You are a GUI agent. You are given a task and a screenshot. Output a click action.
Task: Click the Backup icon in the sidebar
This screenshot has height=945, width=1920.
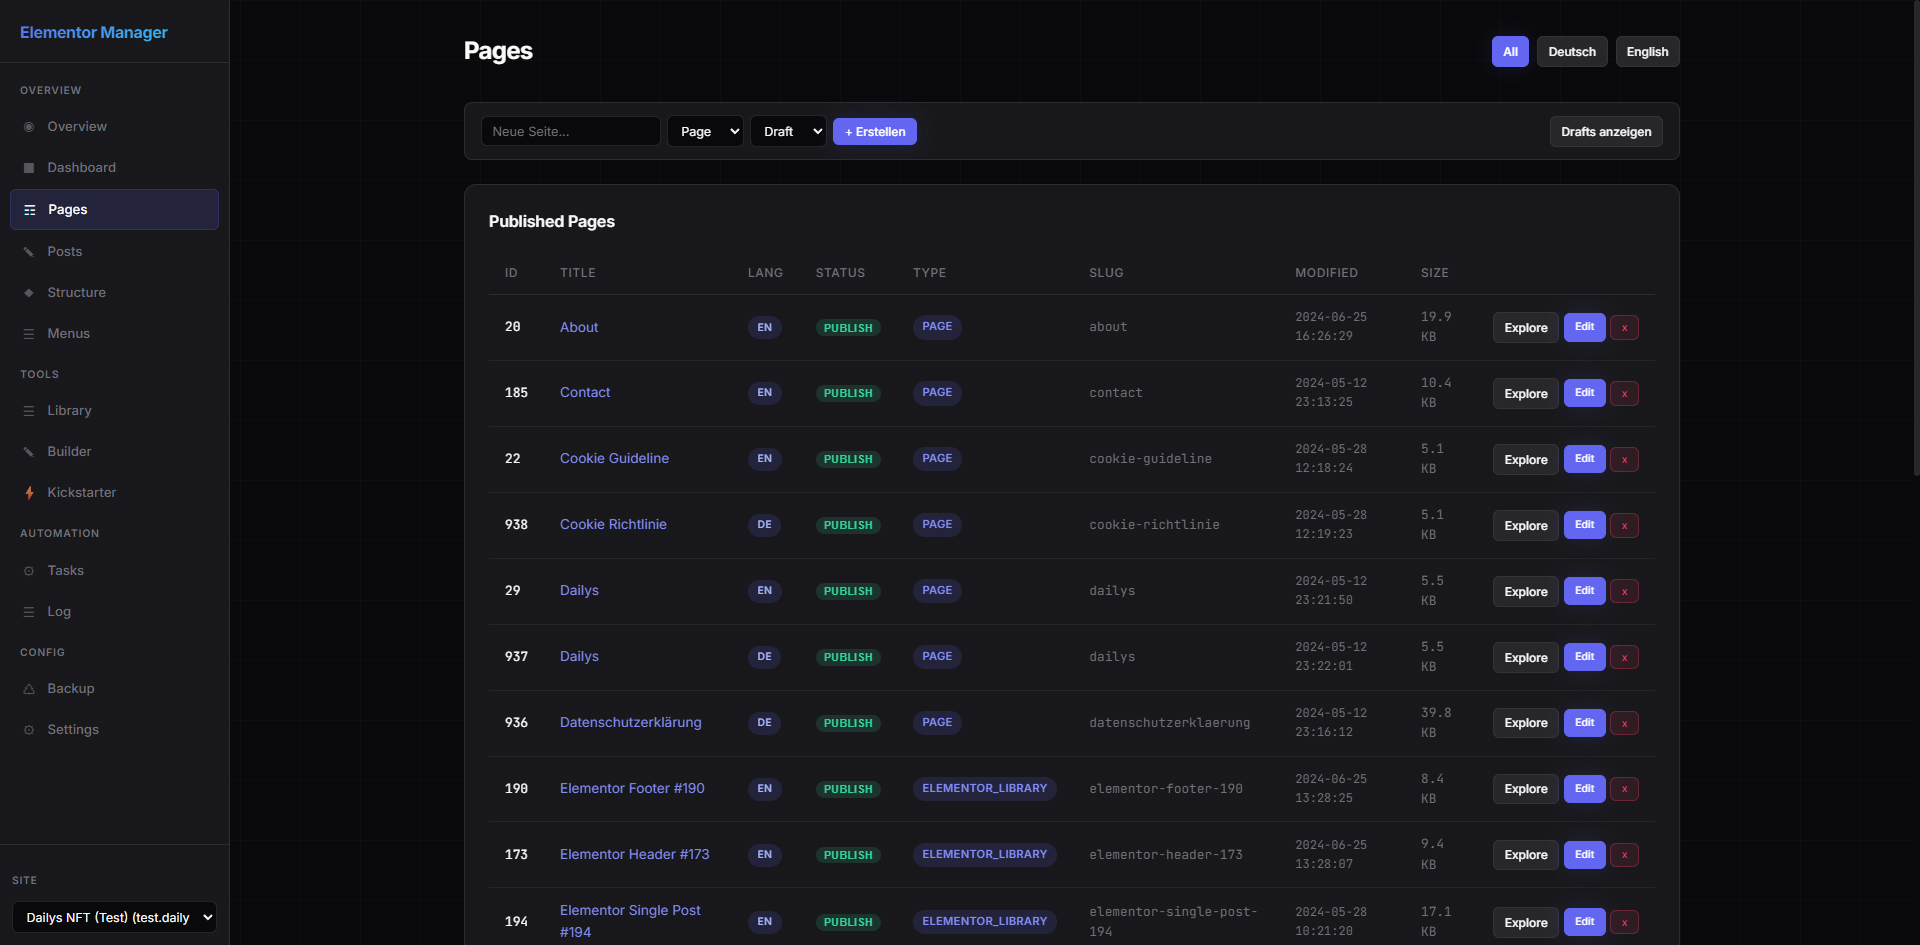point(29,689)
